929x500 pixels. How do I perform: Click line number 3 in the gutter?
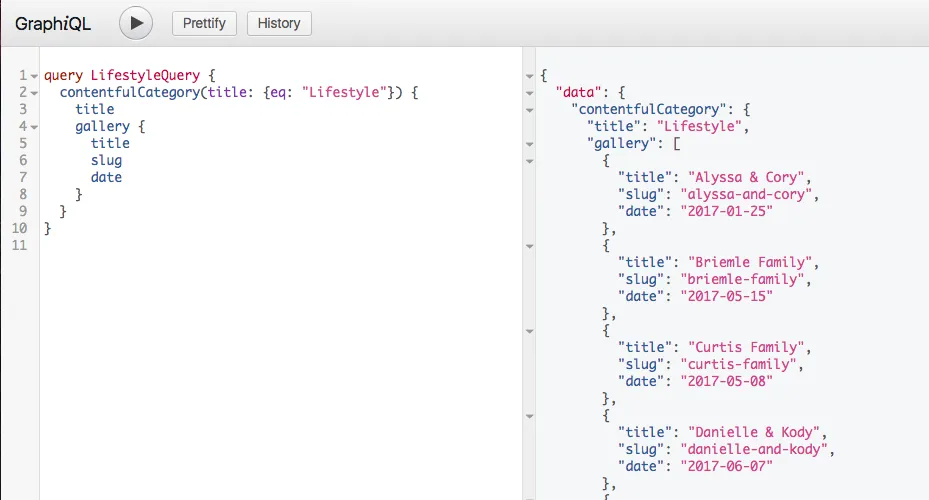(23, 109)
